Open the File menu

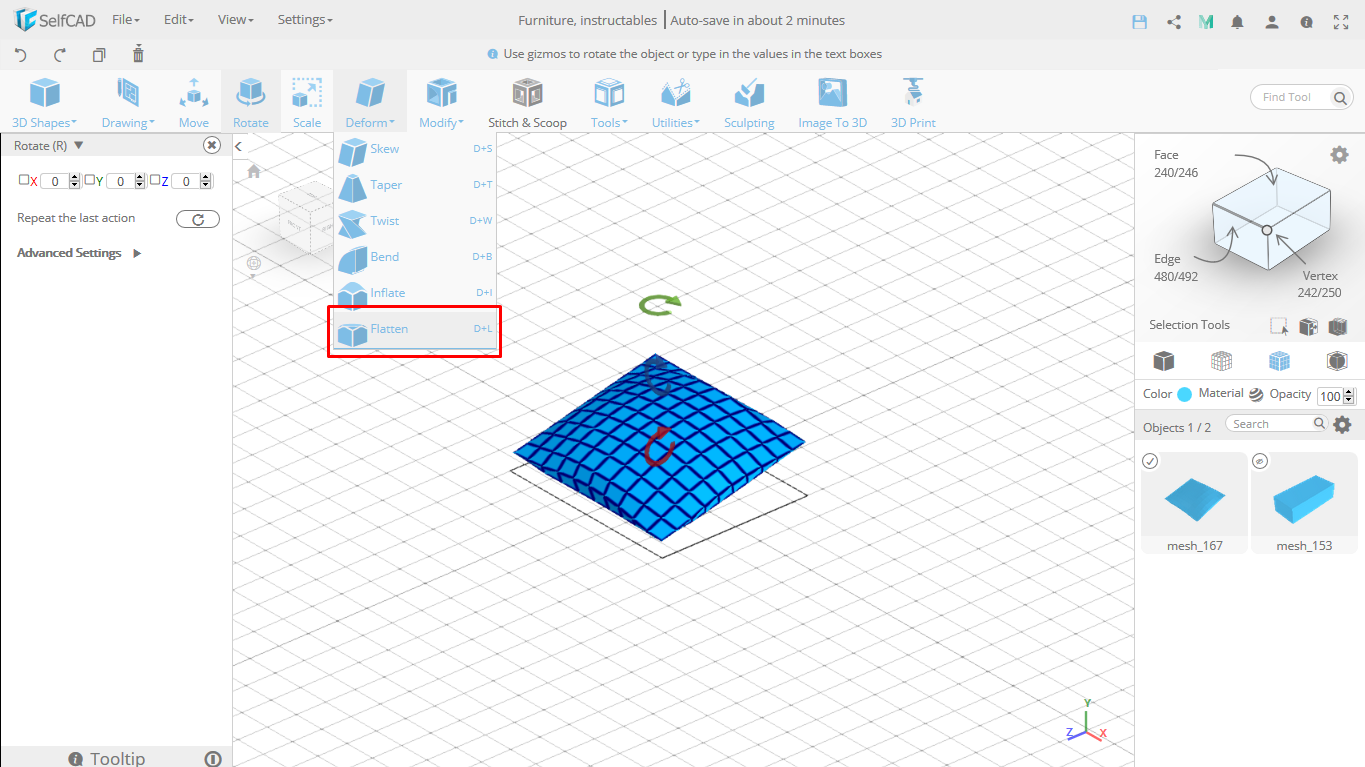tap(126, 20)
